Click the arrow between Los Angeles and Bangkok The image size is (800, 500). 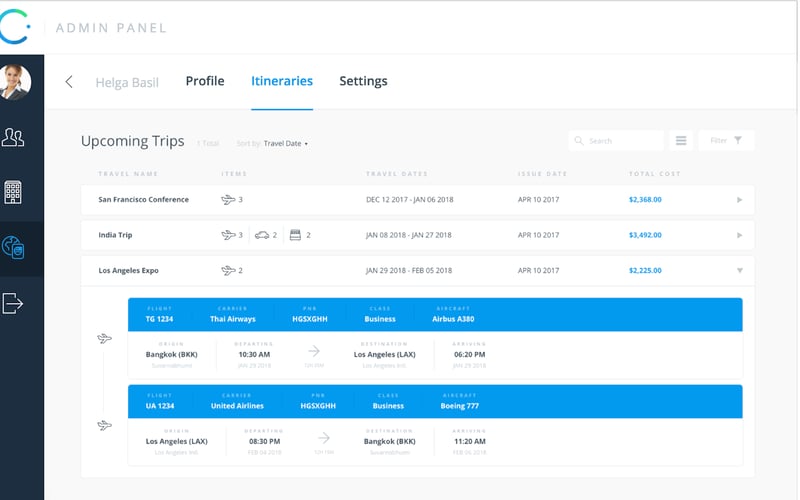tap(324, 438)
